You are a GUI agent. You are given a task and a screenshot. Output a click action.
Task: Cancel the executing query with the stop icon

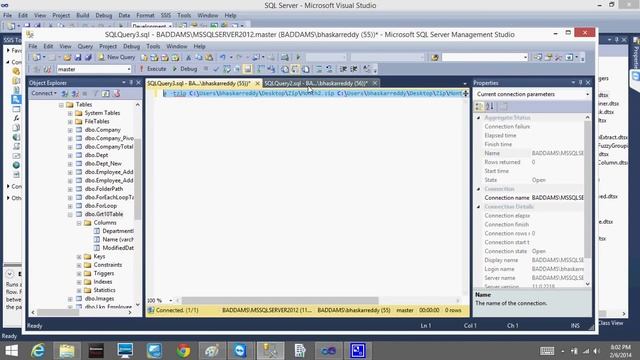[206, 69]
